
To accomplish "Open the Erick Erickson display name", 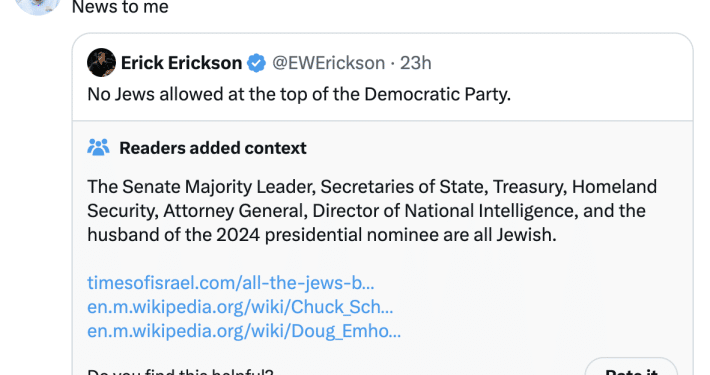I will click(181, 63).
